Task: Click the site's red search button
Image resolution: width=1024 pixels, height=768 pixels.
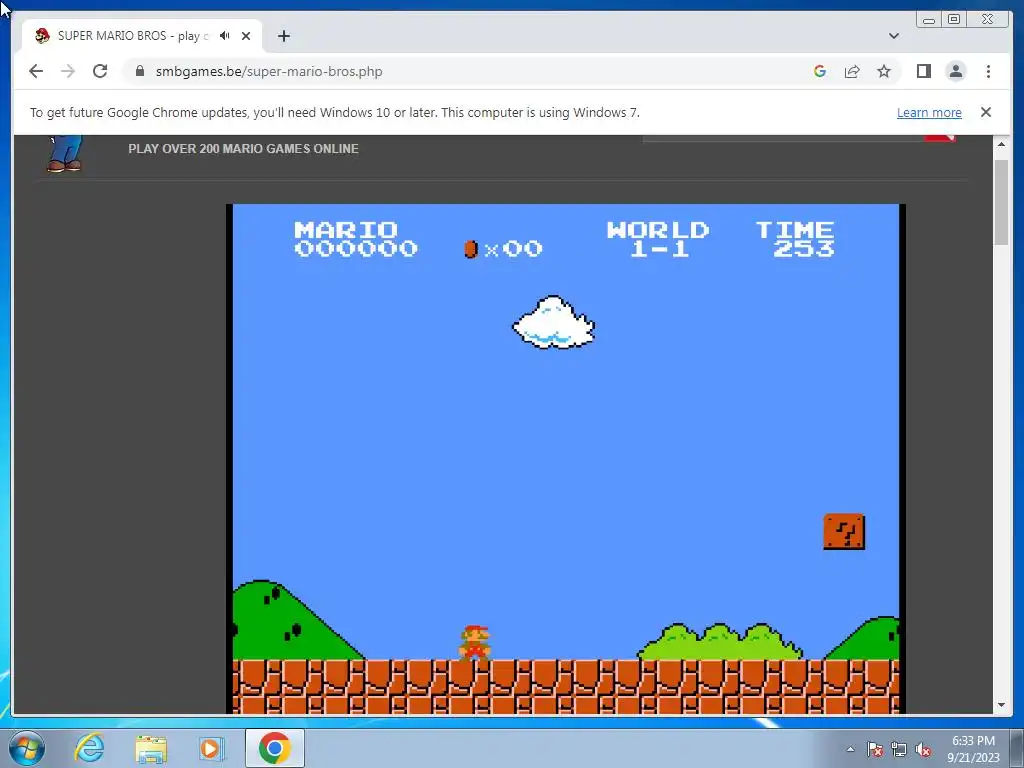Action: [x=940, y=136]
